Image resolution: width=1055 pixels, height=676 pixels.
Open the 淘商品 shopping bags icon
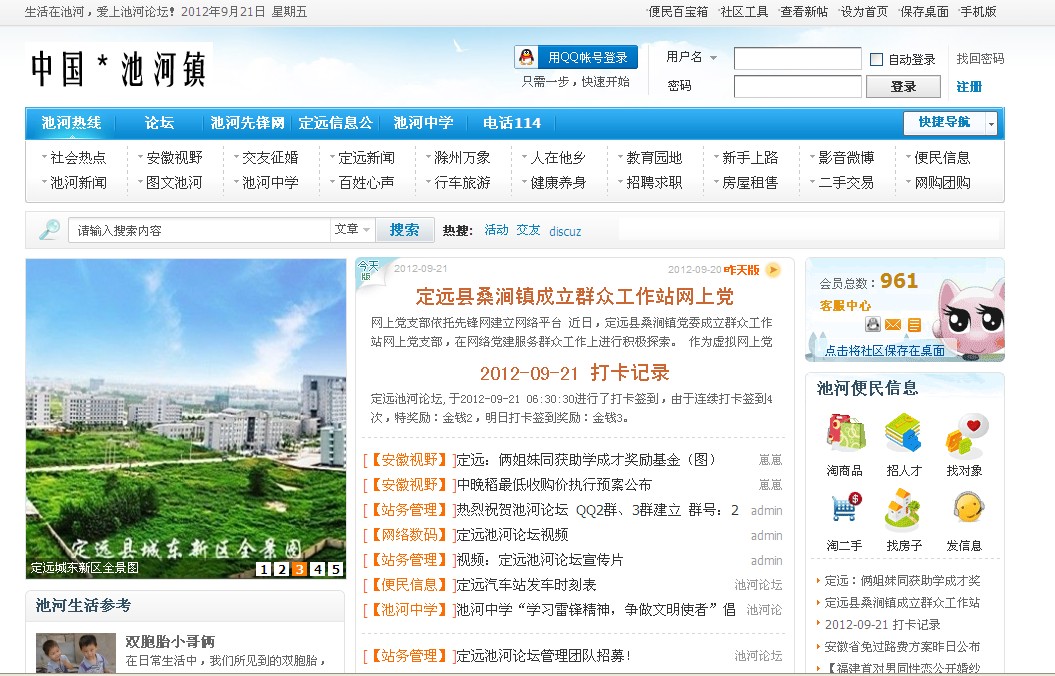pyautogui.click(x=845, y=433)
